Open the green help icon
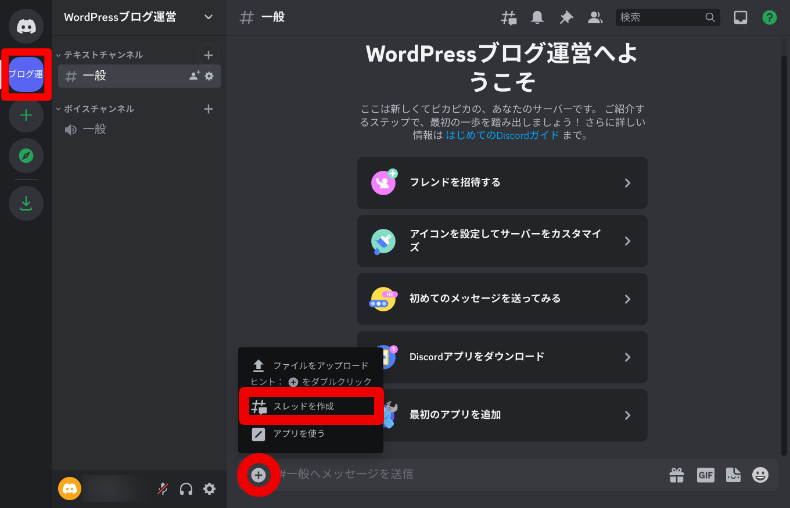This screenshot has width=790, height=508. click(x=769, y=18)
